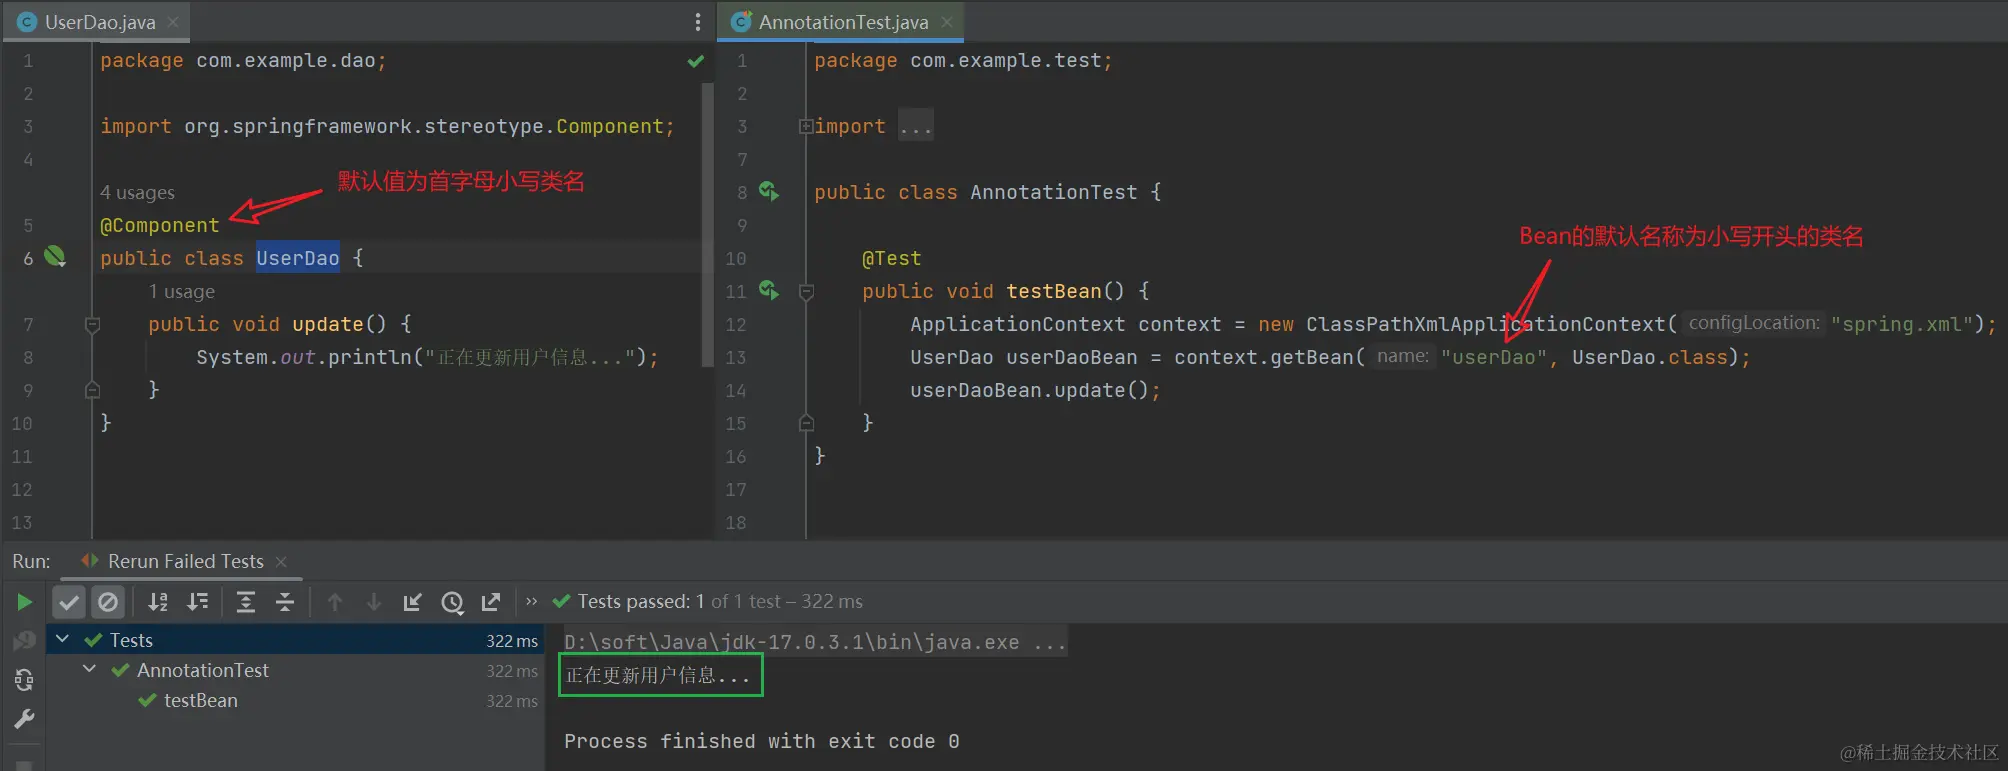Click 'Process finished with exit code 0'
Image resolution: width=2008 pixels, height=771 pixels.
click(x=761, y=741)
